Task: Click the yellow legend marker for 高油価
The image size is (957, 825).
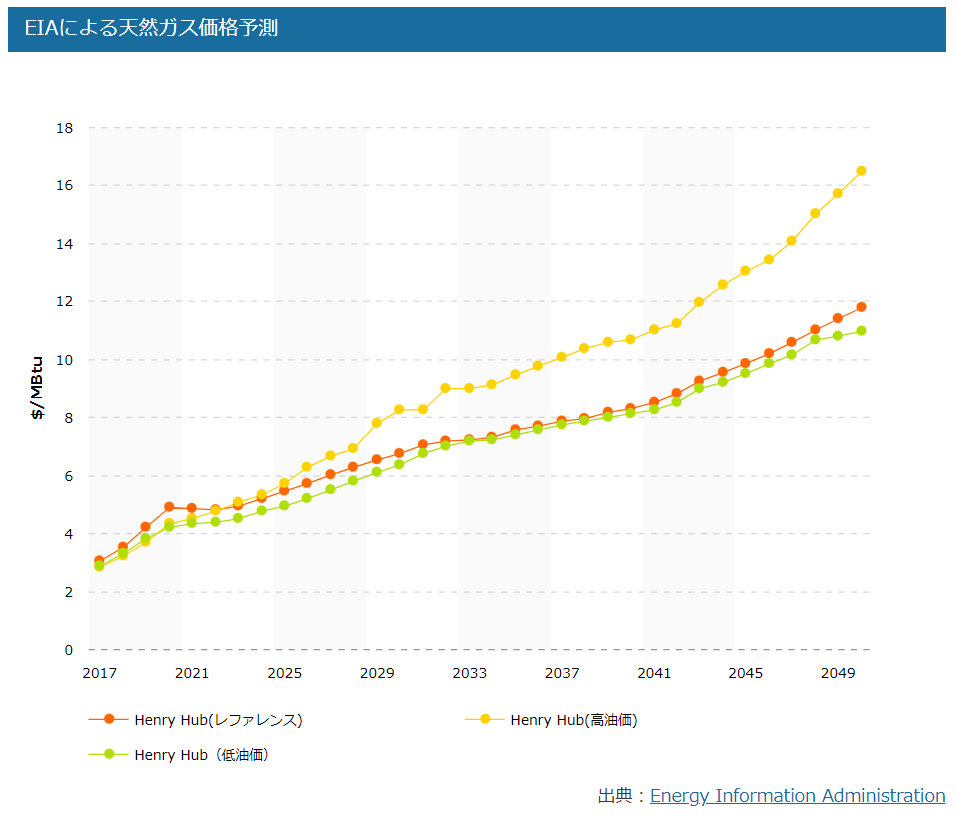Action: (x=485, y=719)
